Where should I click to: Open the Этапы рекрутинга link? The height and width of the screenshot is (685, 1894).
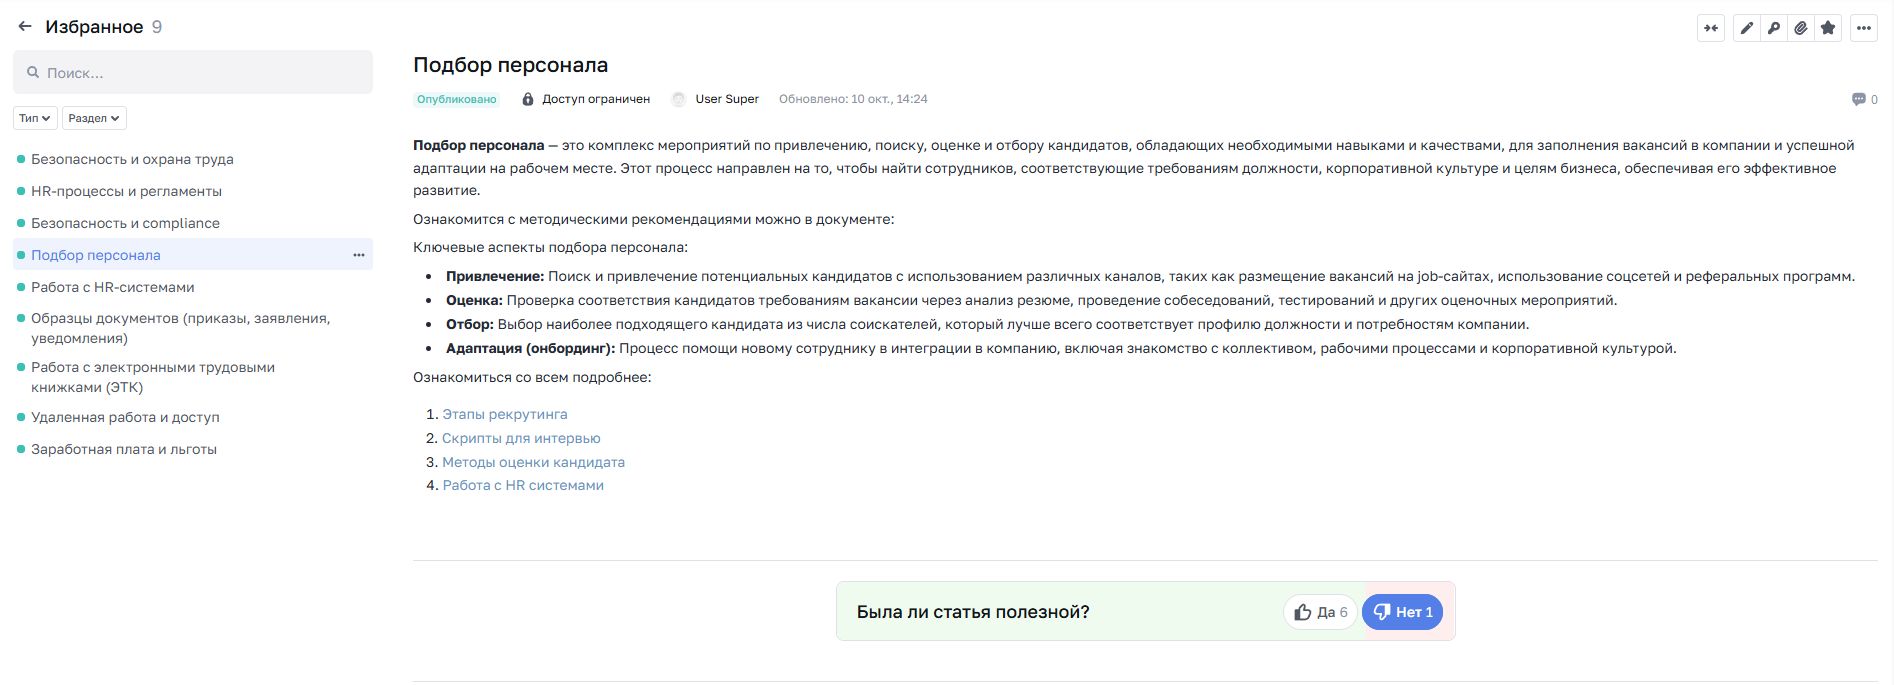click(x=505, y=414)
